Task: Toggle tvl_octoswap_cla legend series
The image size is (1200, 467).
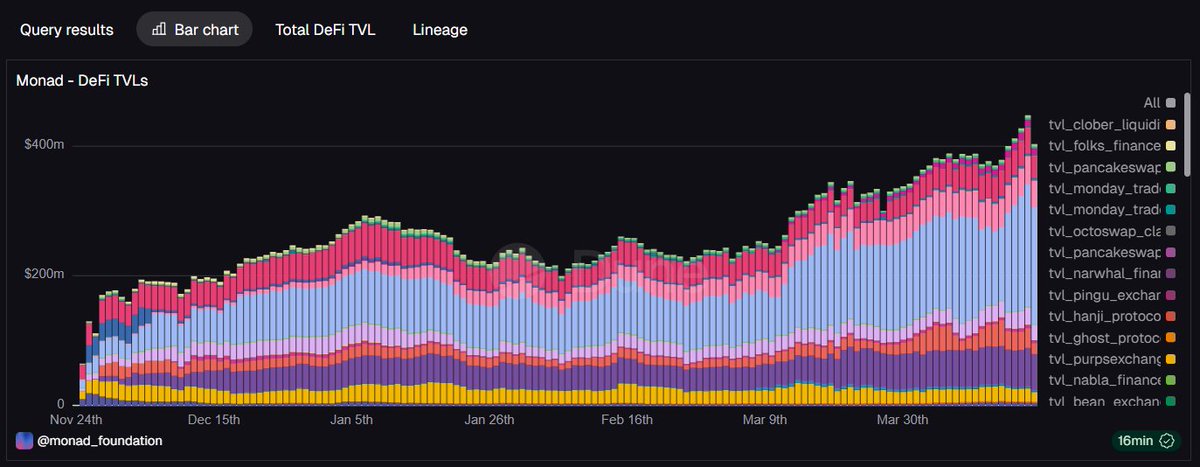Action: pyautogui.click(x=1112, y=231)
